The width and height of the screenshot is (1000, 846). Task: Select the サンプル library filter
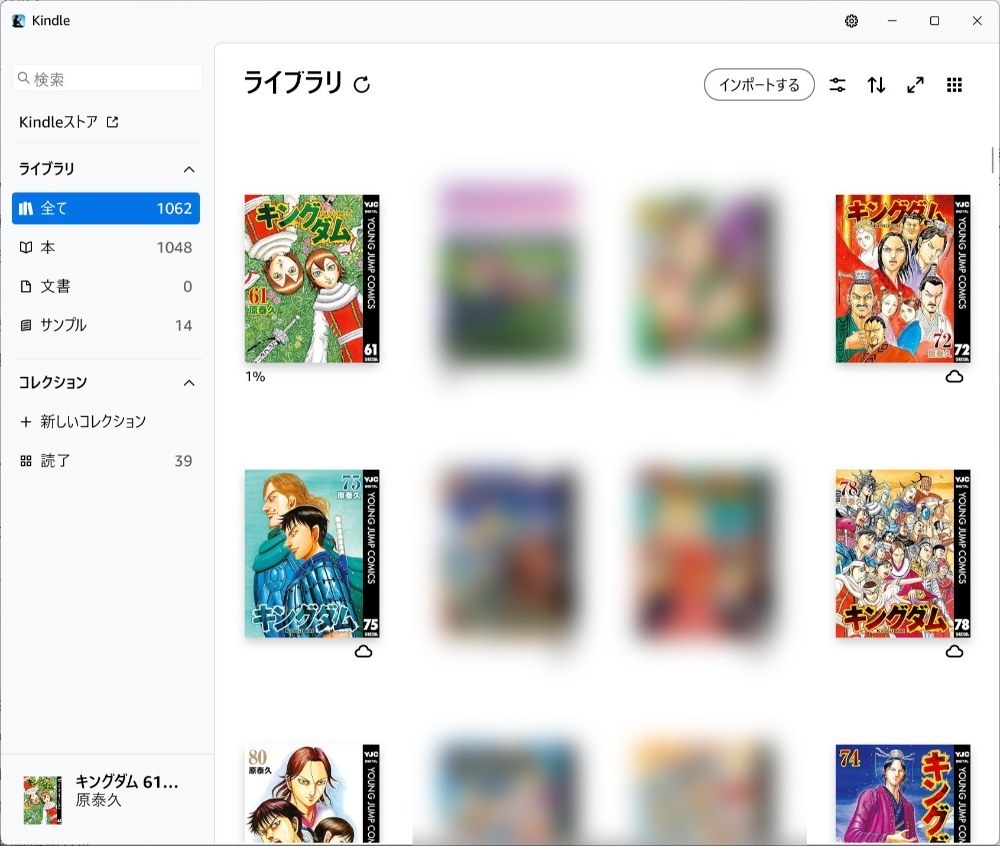pyautogui.click(x=106, y=325)
